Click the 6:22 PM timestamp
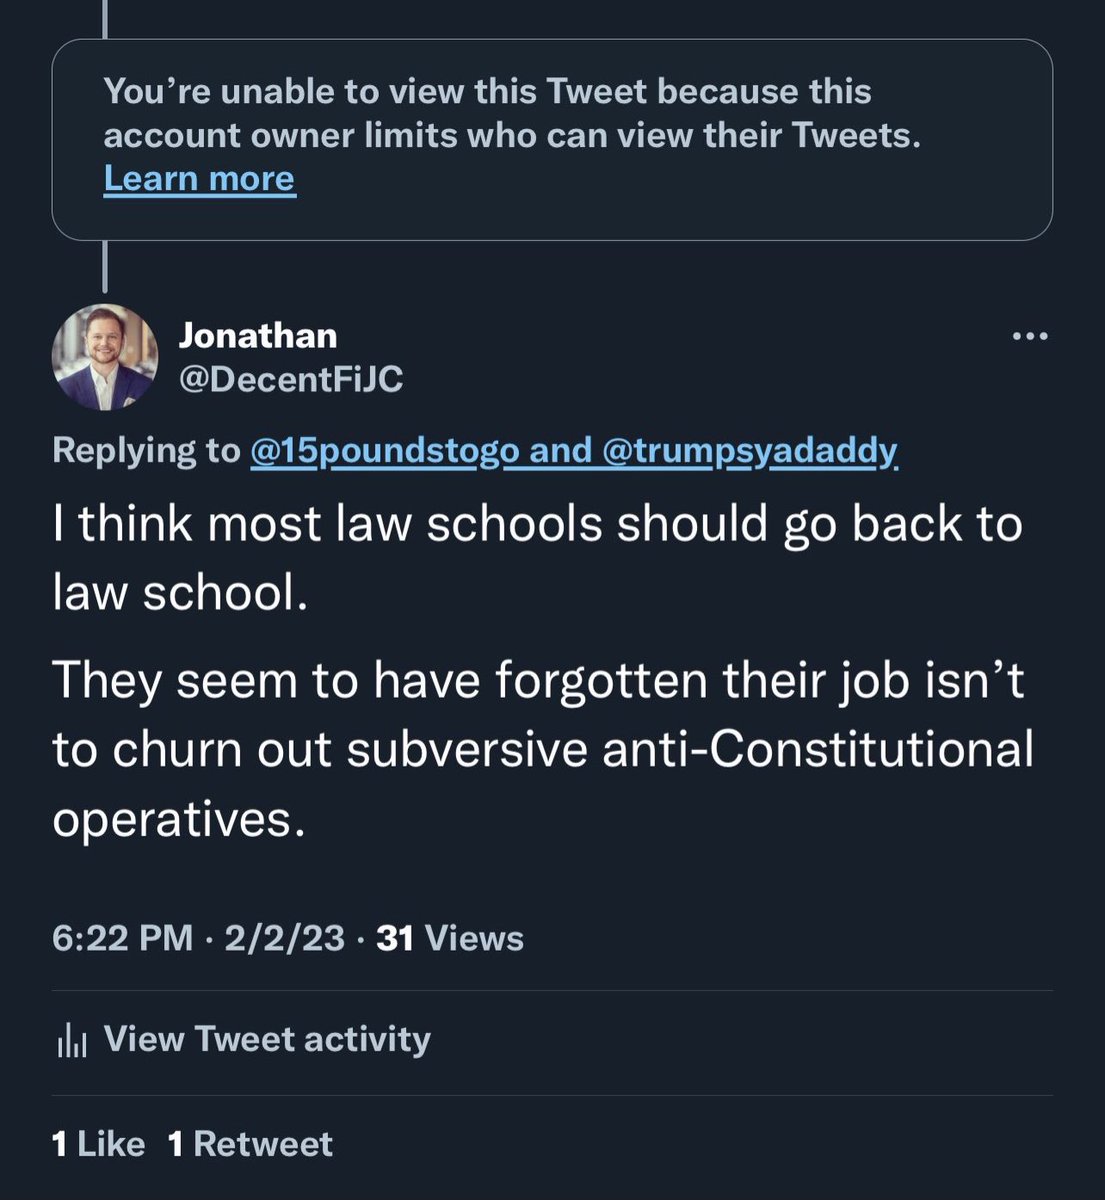This screenshot has width=1105, height=1200. [x=122, y=938]
